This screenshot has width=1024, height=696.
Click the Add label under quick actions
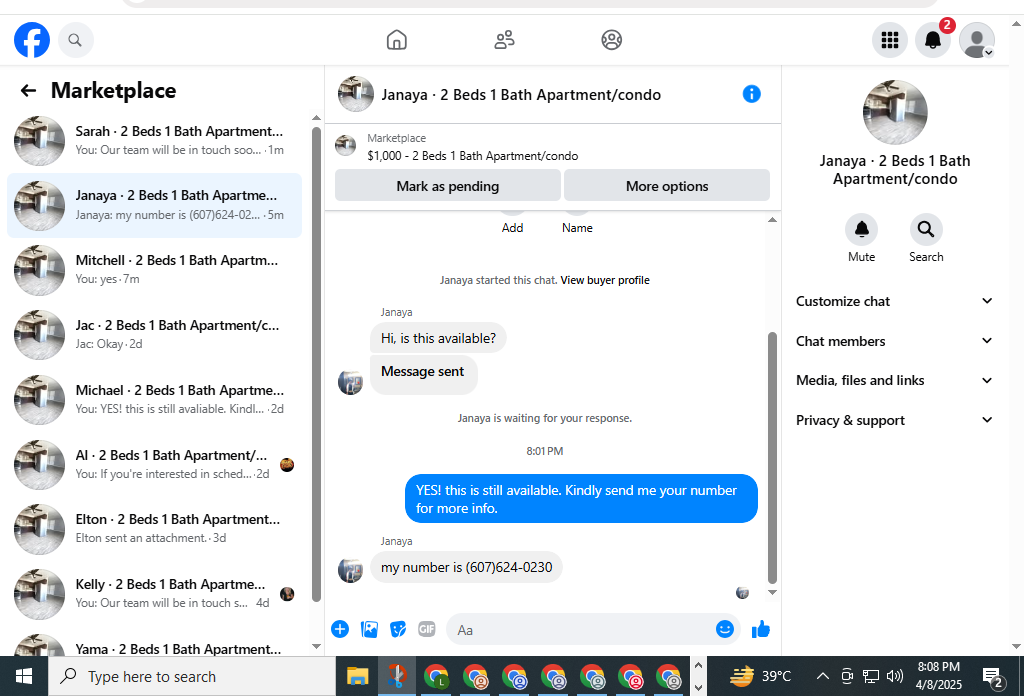(x=512, y=228)
